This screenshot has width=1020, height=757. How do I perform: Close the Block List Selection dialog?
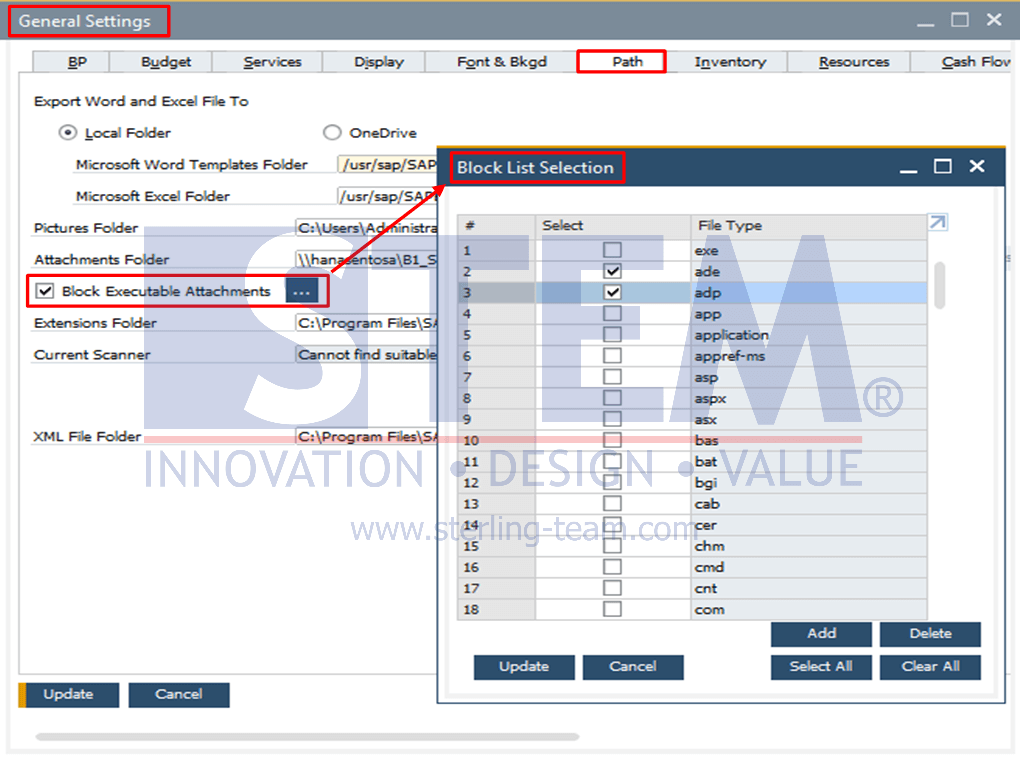(x=976, y=166)
